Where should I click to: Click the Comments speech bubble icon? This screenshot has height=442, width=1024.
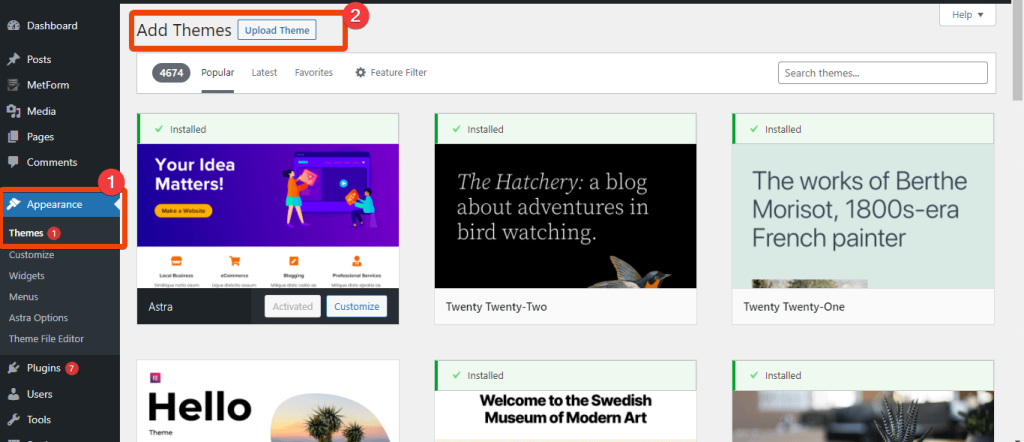(x=14, y=162)
